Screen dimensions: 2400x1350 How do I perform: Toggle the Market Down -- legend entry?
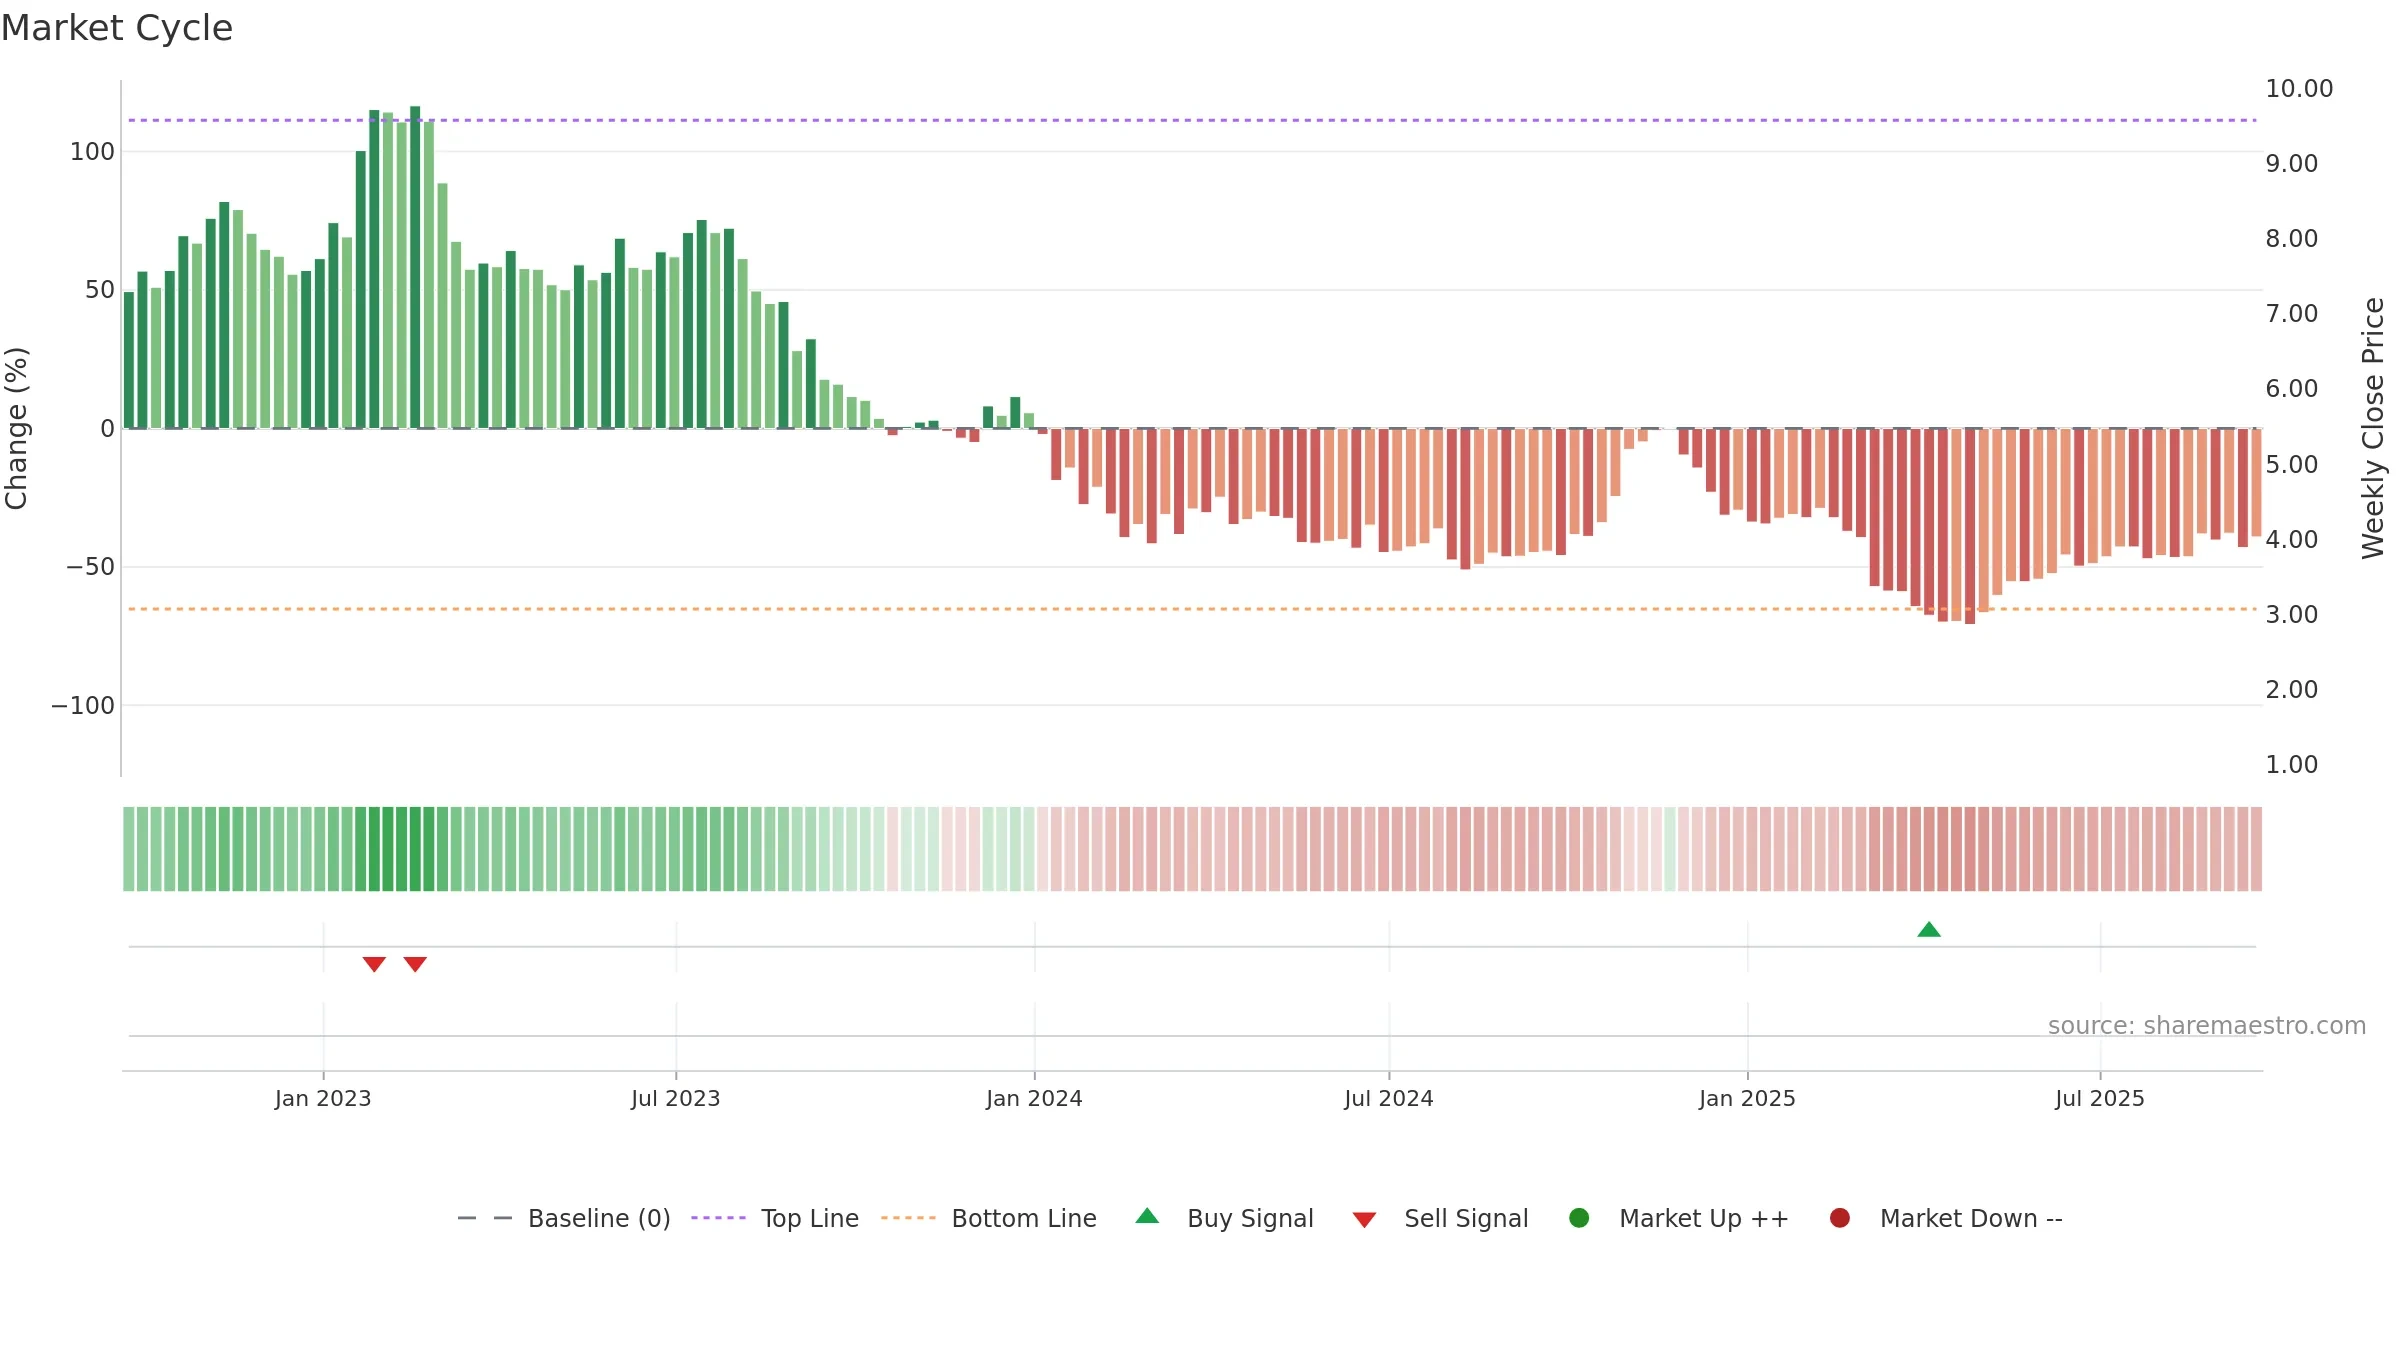click(1946, 1218)
